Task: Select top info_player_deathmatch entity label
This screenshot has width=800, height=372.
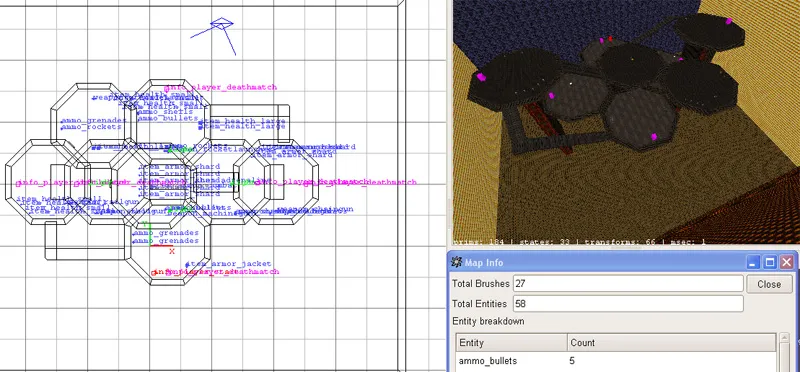Action: (220, 87)
